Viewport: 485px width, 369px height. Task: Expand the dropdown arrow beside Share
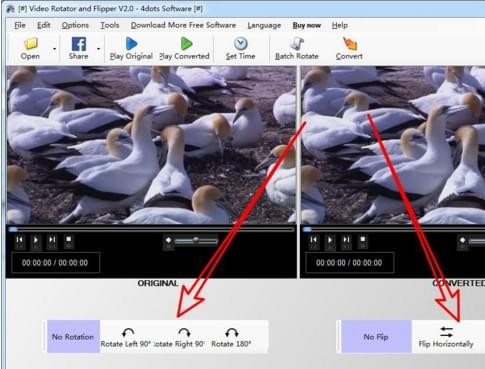click(99, 49)
